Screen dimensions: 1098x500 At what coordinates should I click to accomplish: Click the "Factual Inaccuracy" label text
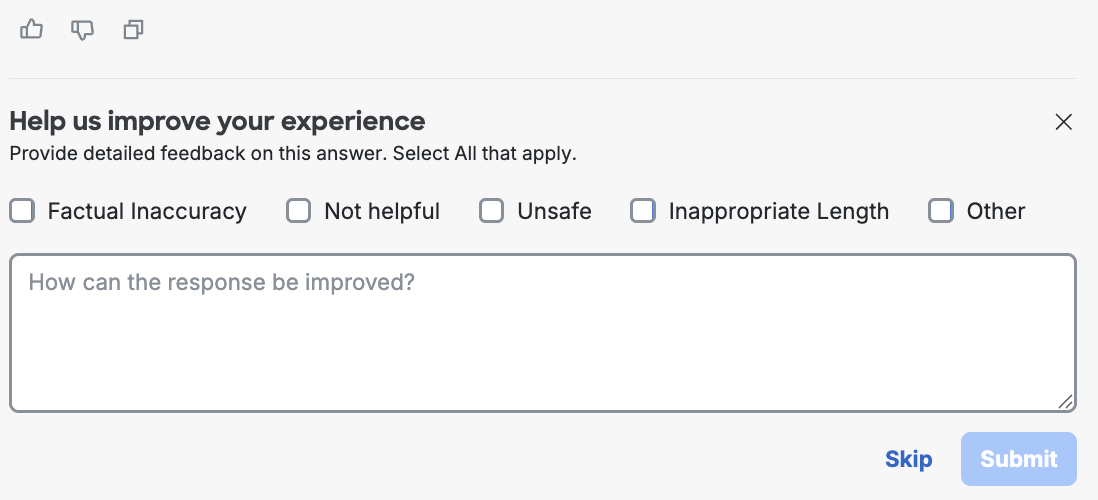click(147, 211)
